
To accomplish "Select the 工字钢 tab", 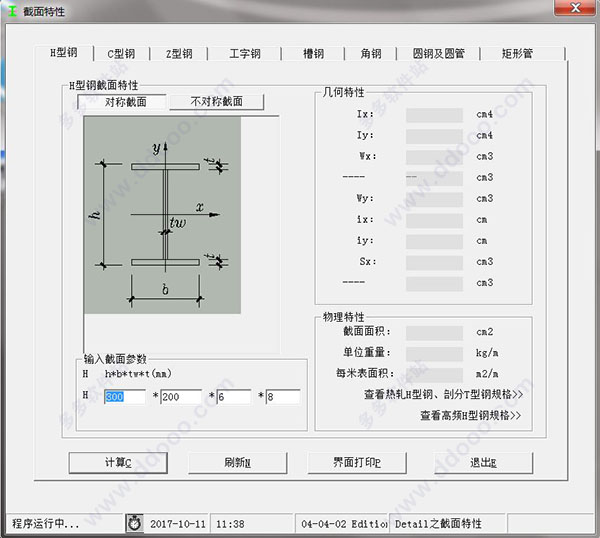I will click(245, 54).
